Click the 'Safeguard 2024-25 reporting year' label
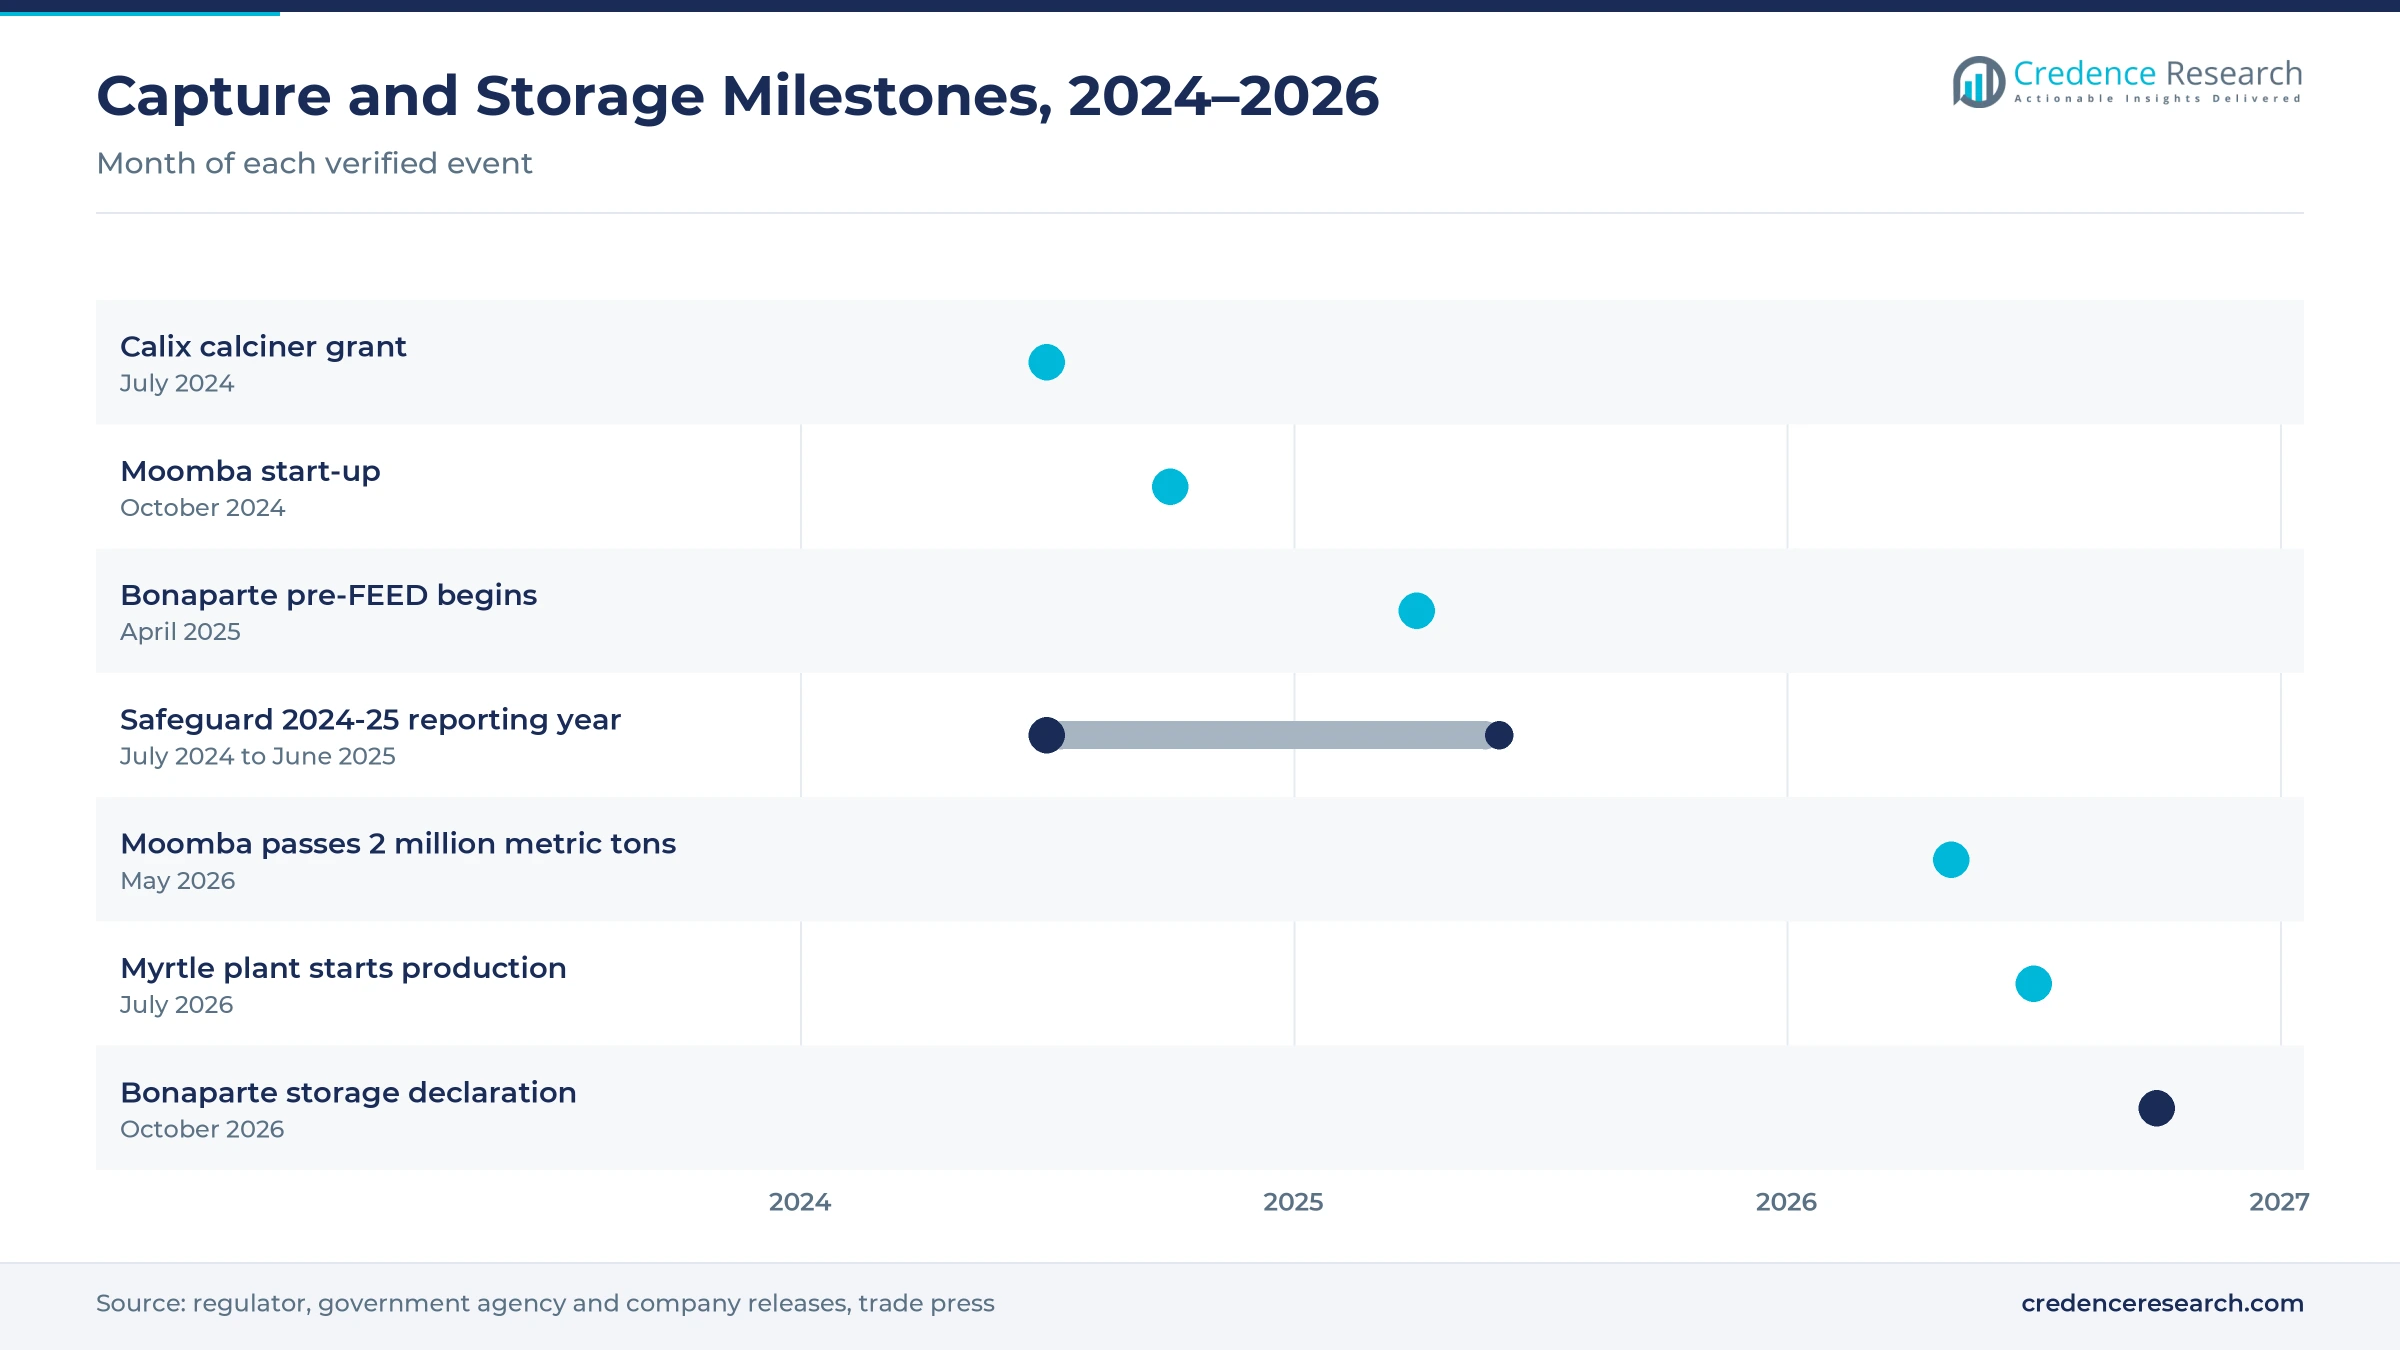This screenshot has width=2400, height=1350. pos(370,720)
